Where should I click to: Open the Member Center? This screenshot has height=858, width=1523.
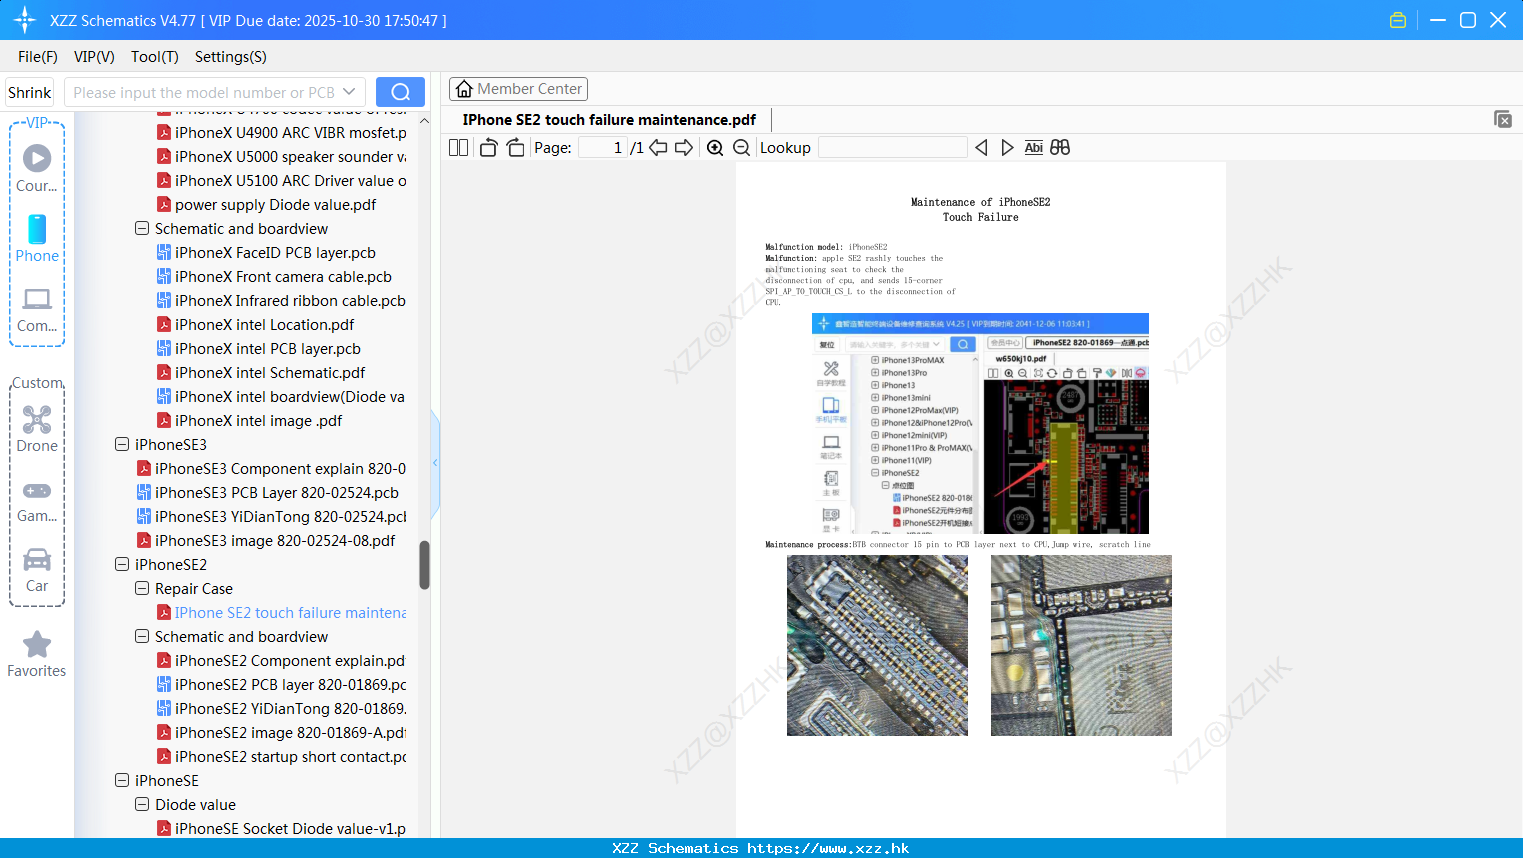[518, 89]
